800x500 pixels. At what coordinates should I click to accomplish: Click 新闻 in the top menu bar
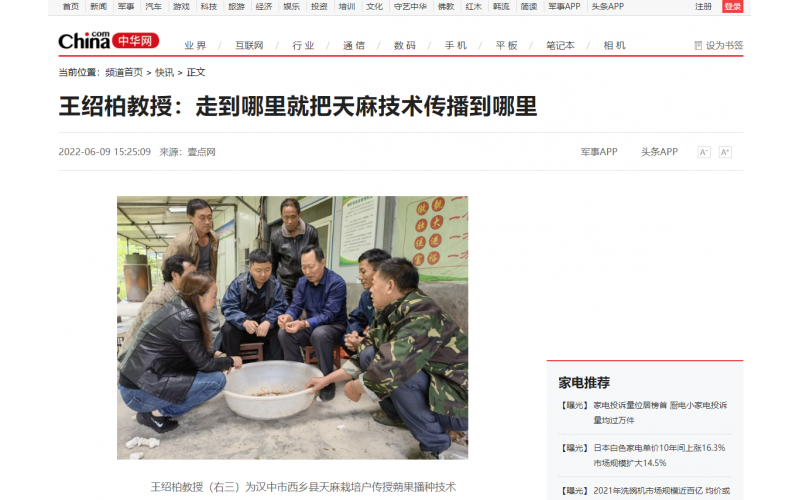[98, 7]
